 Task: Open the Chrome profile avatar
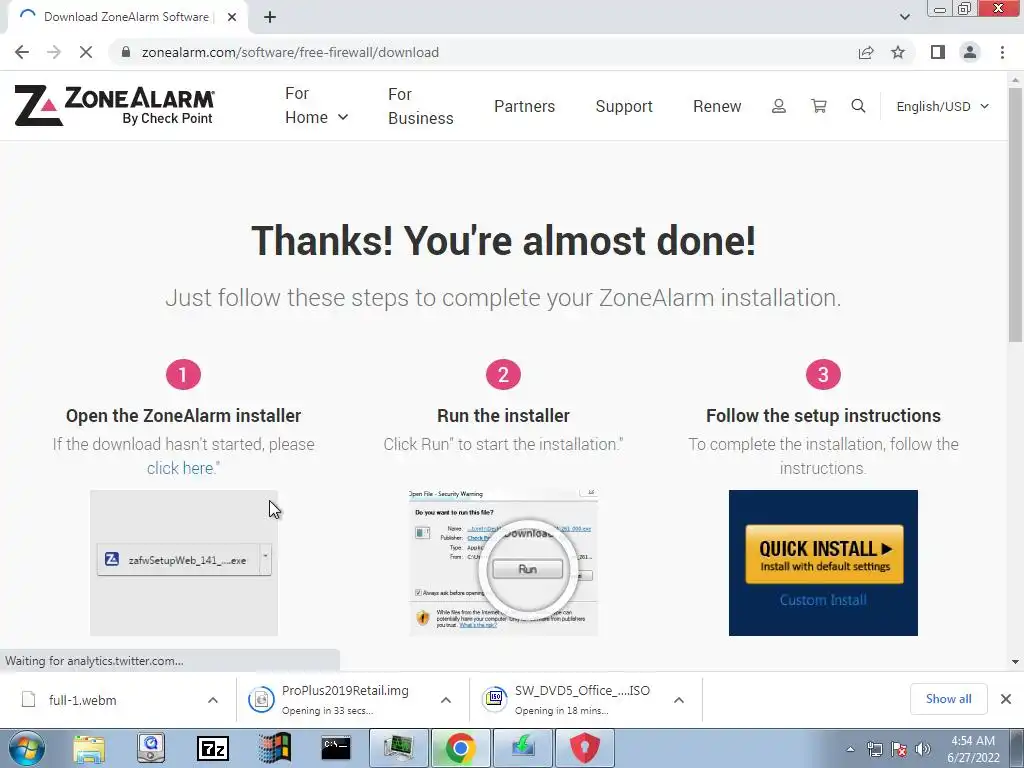(x=970, y=52)
